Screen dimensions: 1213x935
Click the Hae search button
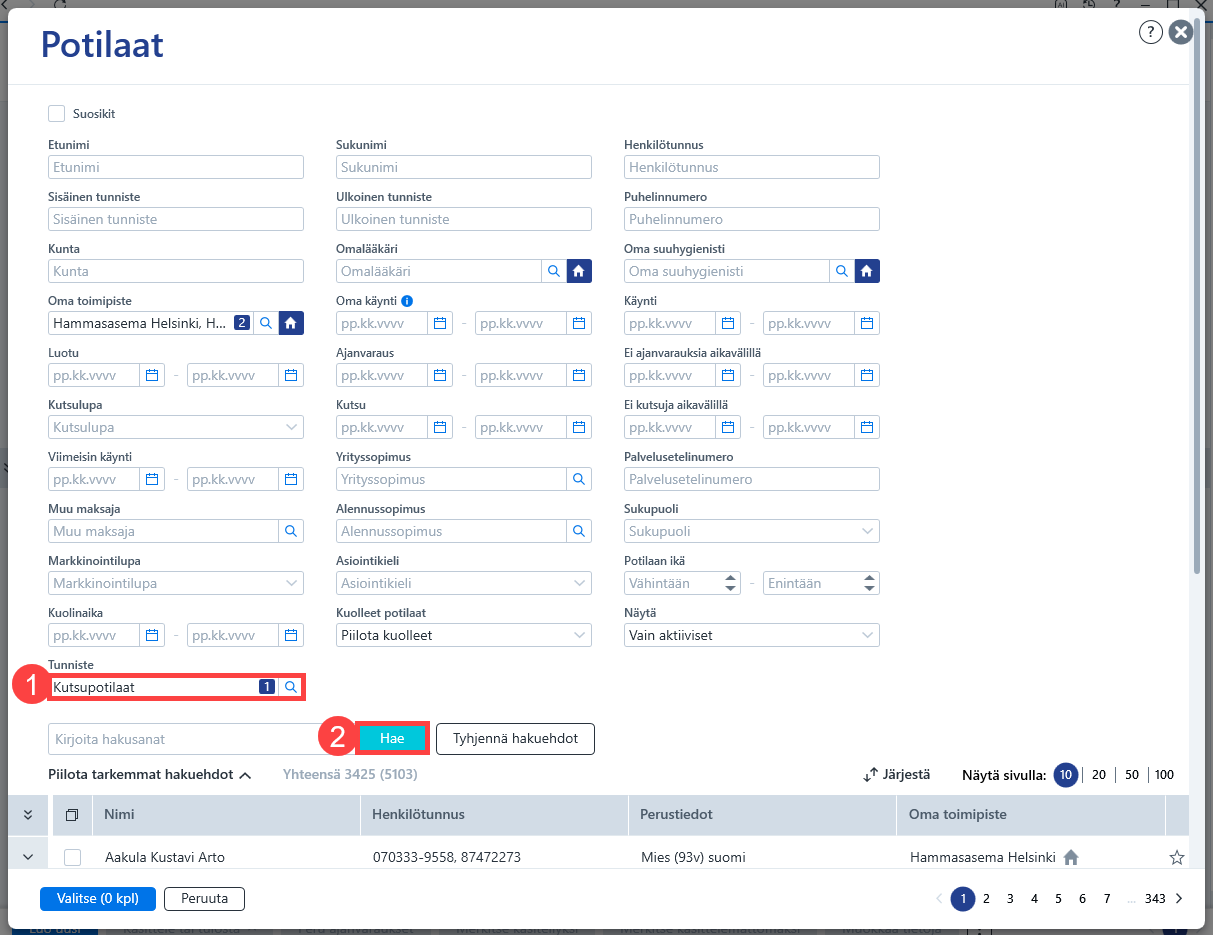pos(392,738)
